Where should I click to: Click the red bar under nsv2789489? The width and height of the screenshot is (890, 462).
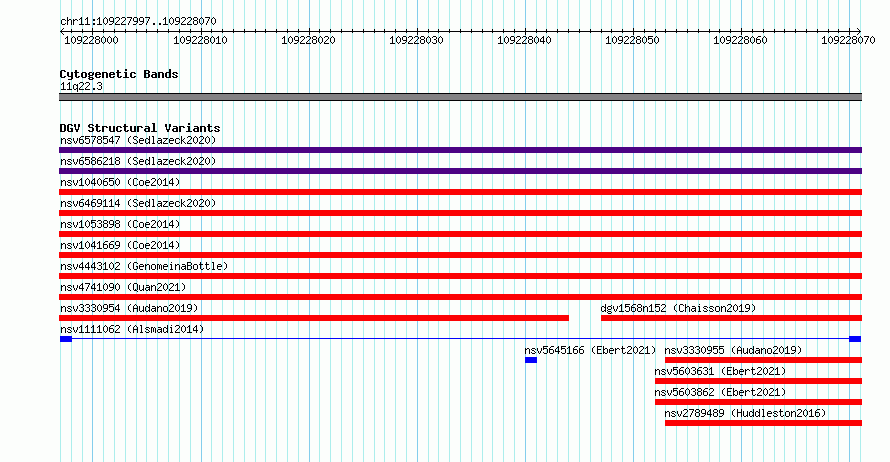click(x=763, y=423)
